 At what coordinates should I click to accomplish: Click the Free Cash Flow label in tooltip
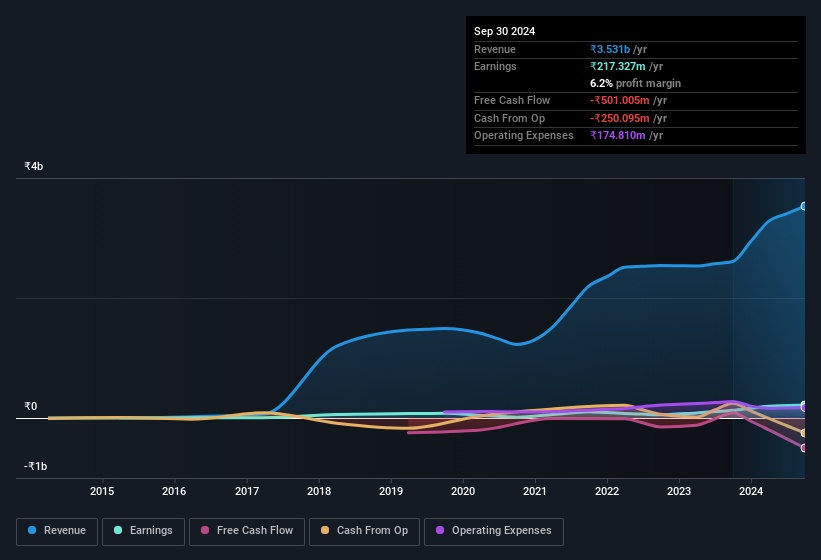click(512, 100)
